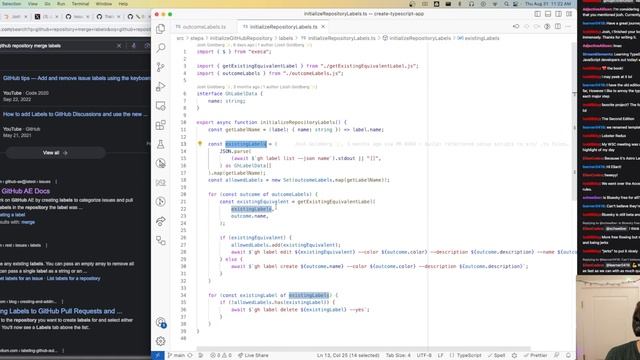Open 'How to add Labels to GitHub Discussions' video result
This screenshot has width=640, height=360.
tap(76, 114)
